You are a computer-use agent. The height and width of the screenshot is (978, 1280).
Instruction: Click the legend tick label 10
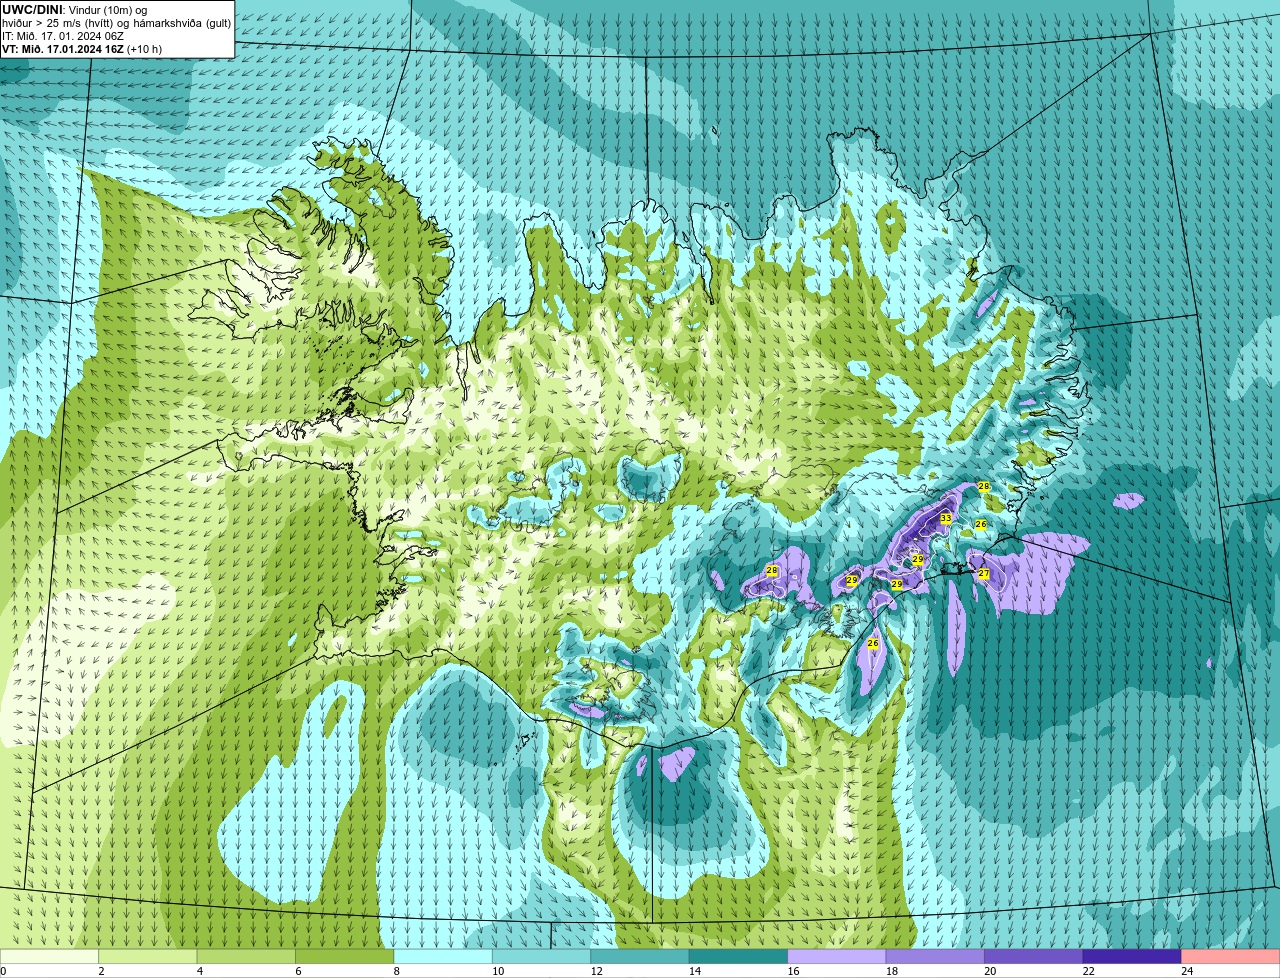pyautogui.click(x=498, y=971)
